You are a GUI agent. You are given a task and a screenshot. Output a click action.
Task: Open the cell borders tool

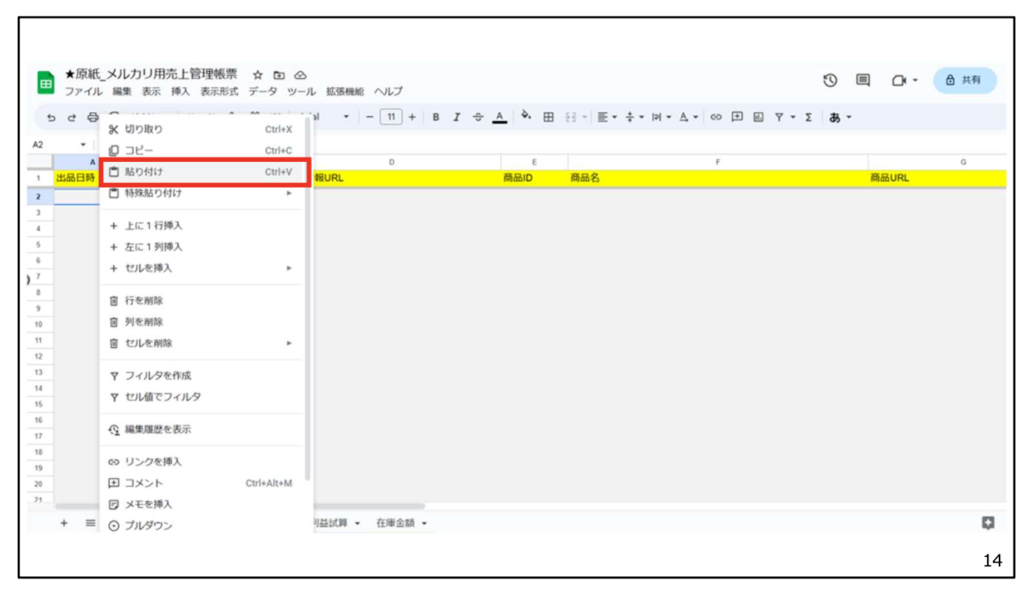548,117
